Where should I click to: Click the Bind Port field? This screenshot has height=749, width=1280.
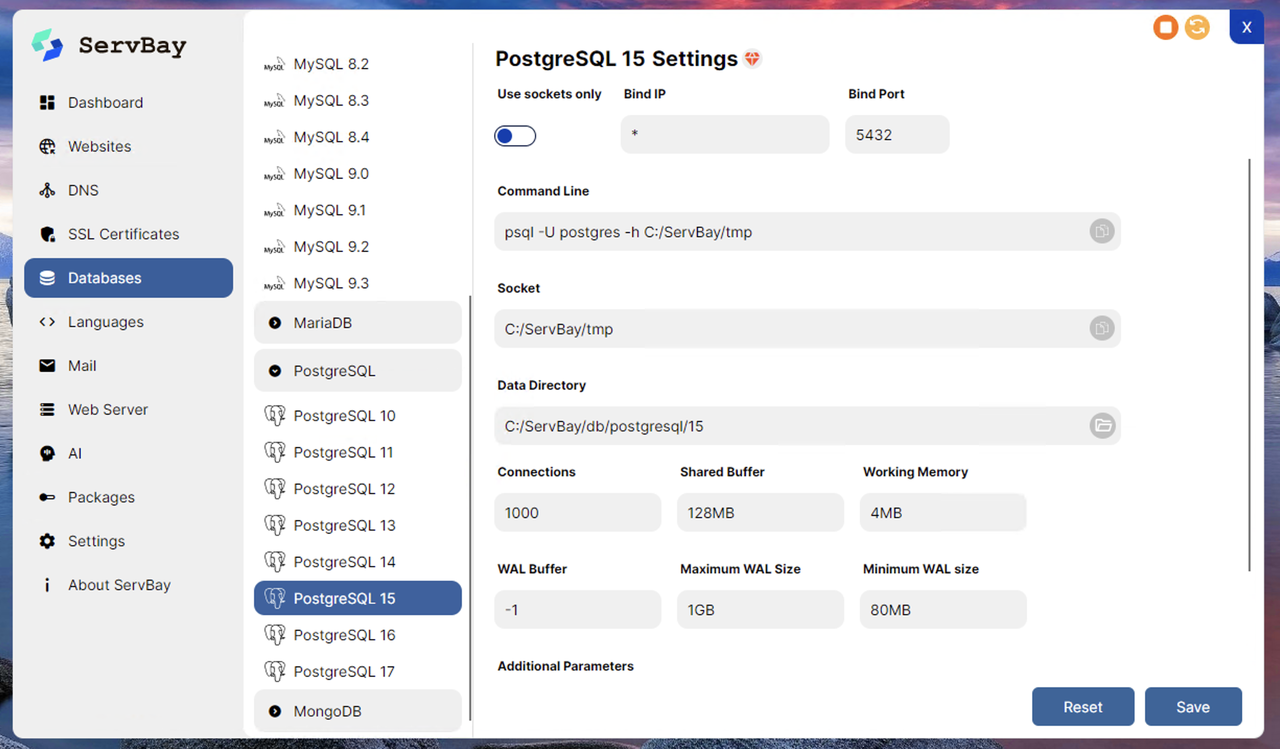click(897, 134)
